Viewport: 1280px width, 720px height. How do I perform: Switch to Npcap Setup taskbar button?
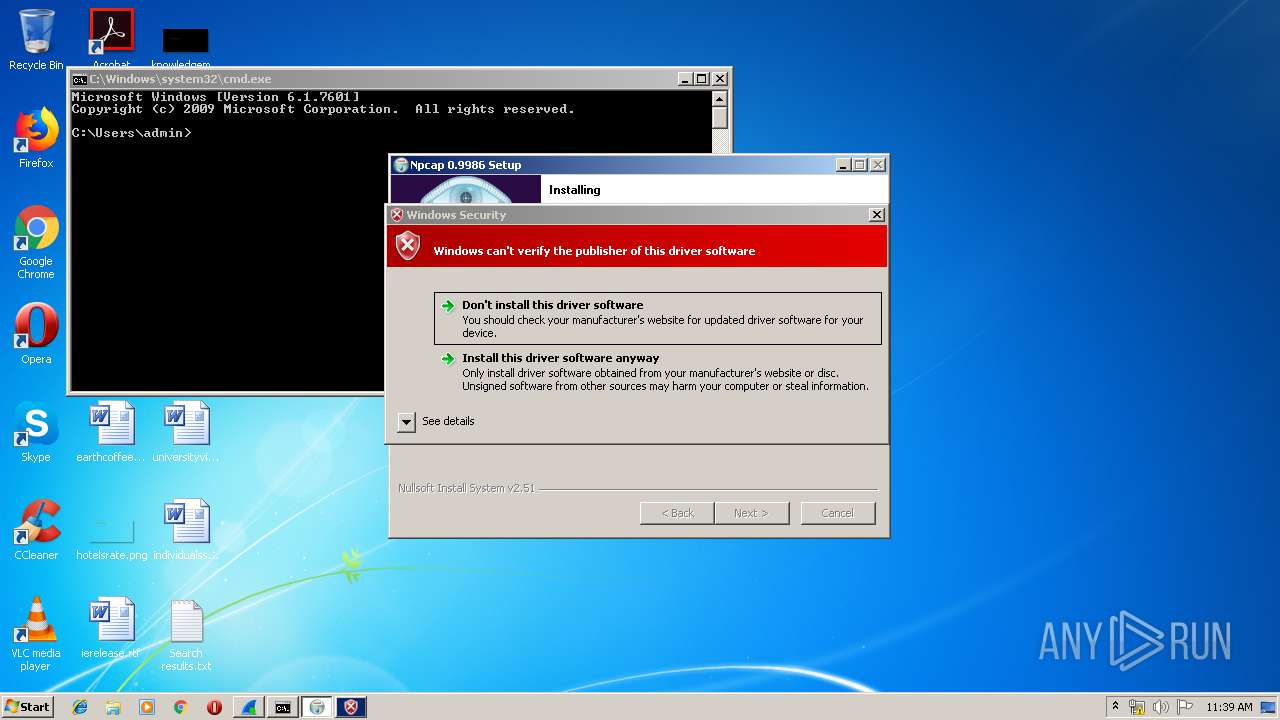tap(317, 707)
